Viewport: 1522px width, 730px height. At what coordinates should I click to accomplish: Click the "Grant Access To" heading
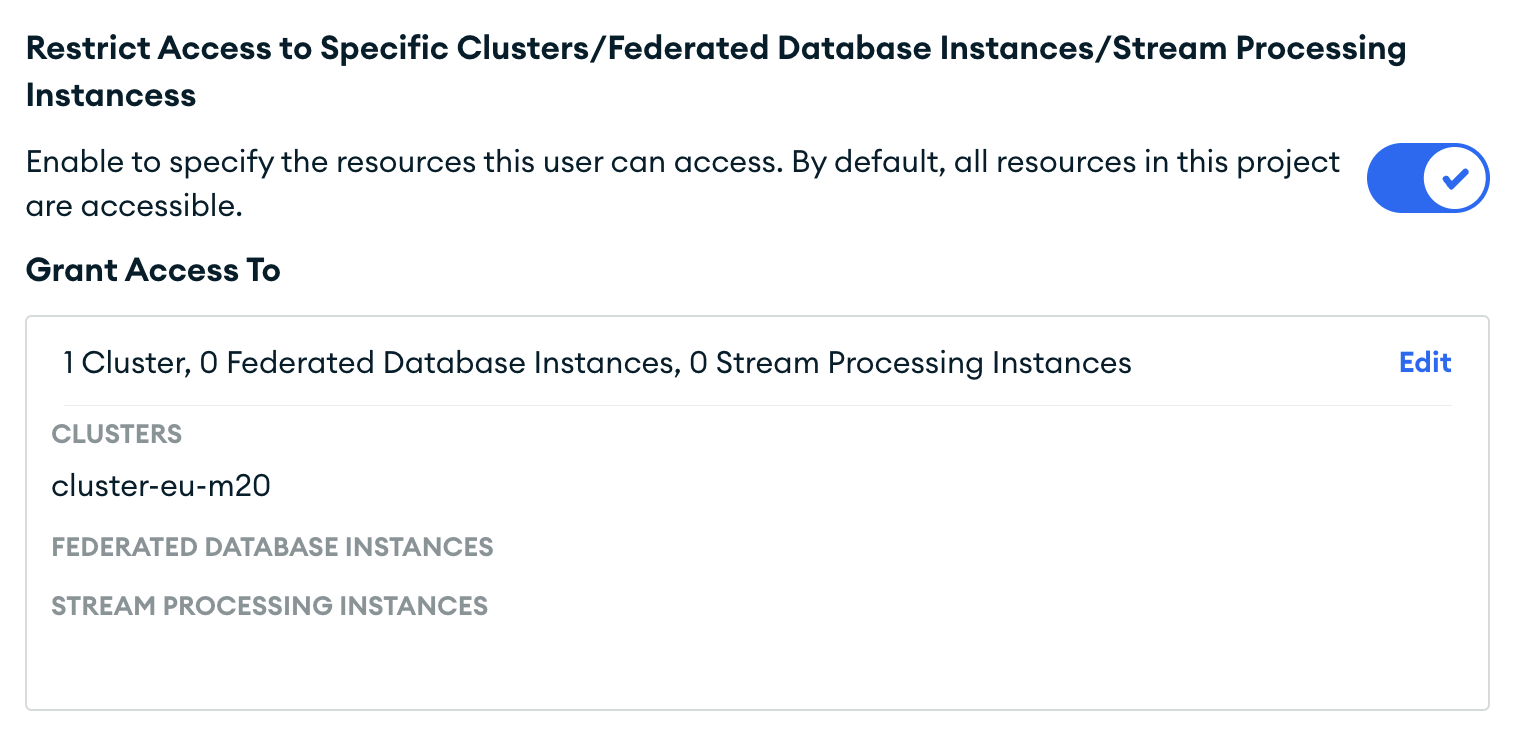point(153,270)
